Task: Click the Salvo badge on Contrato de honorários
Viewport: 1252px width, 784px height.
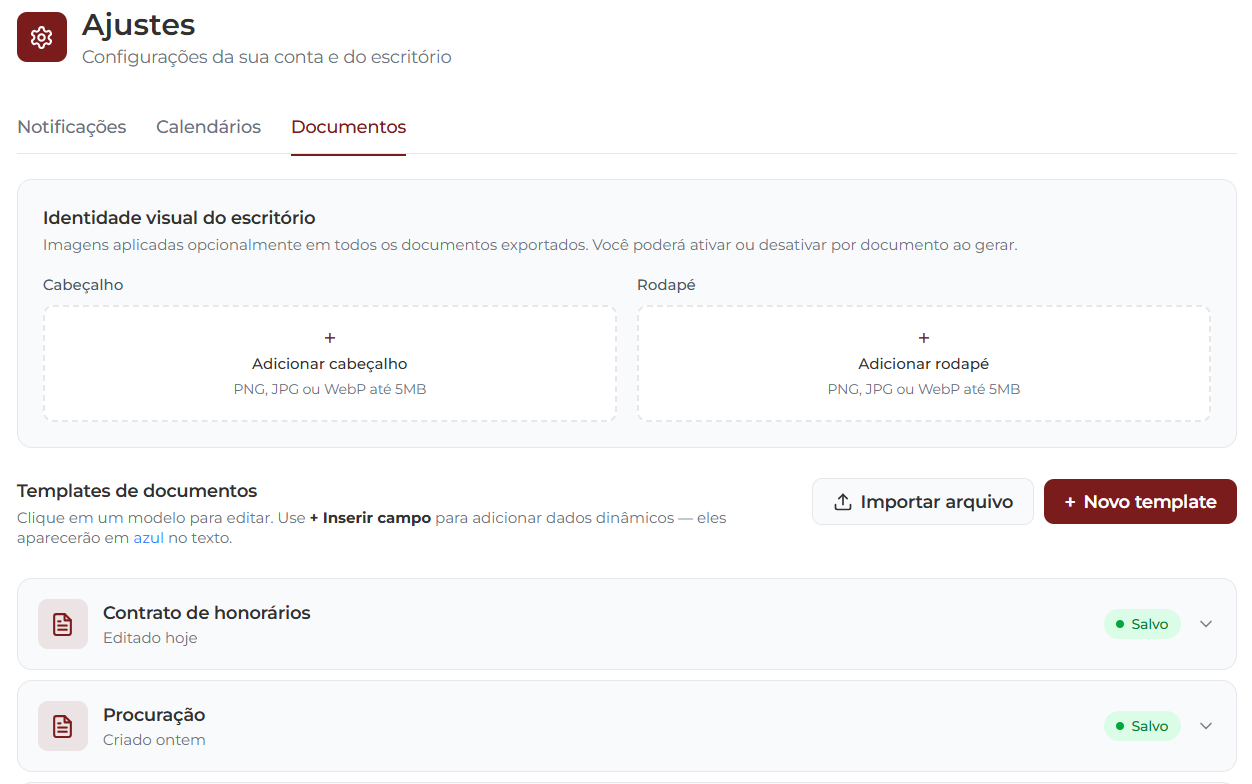Action: point(1142,624)
